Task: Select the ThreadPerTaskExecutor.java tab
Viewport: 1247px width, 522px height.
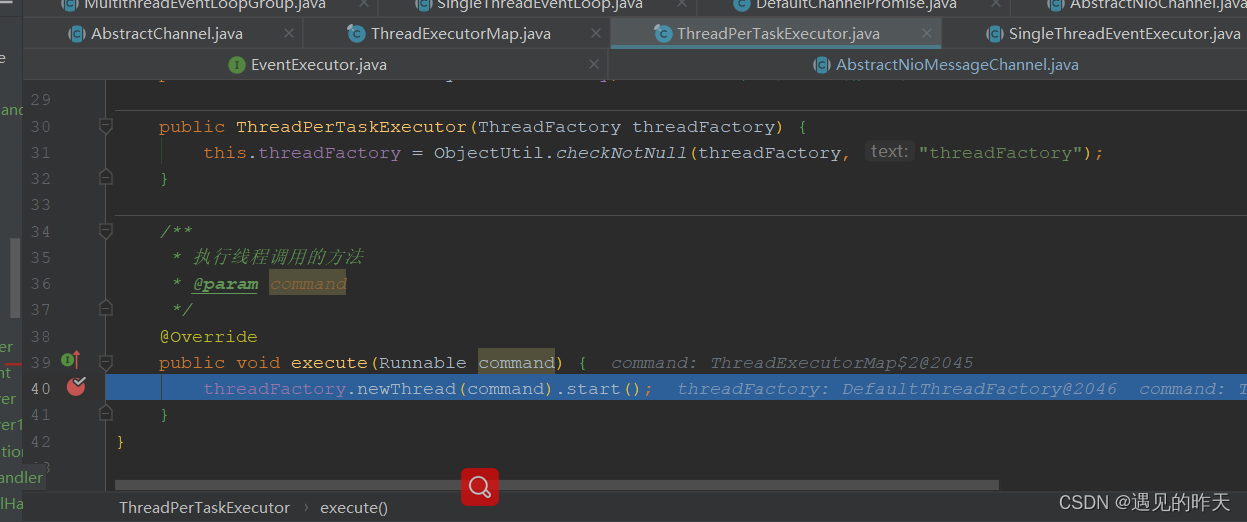Action: click(778, 34)
